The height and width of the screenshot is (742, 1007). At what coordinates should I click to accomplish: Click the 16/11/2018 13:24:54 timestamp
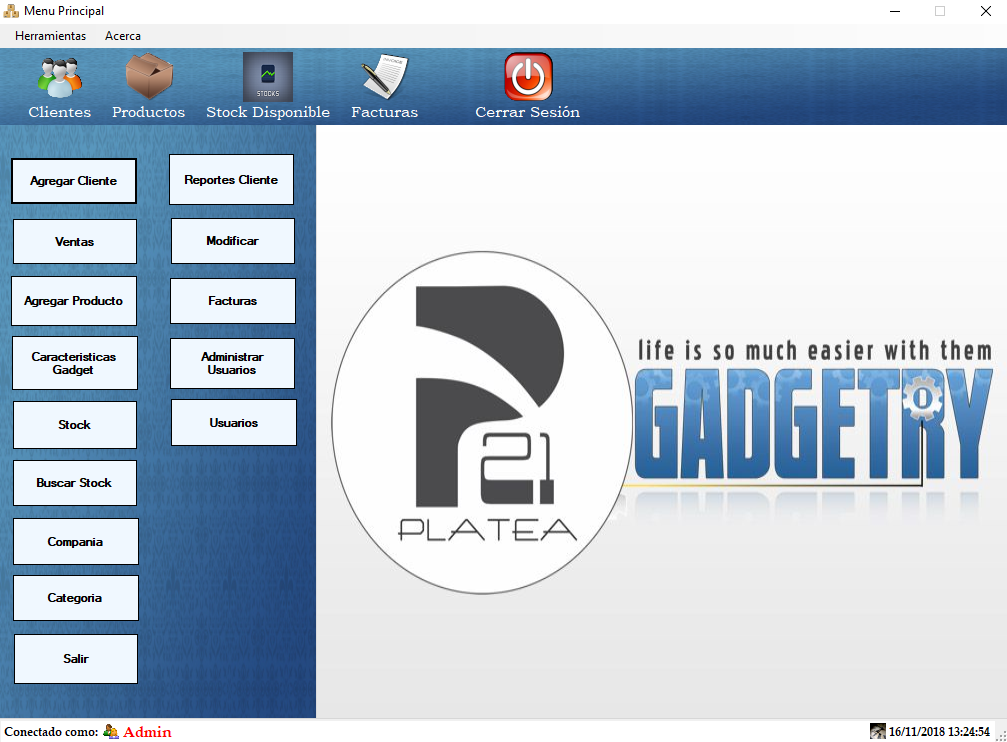tap(939, 731)
